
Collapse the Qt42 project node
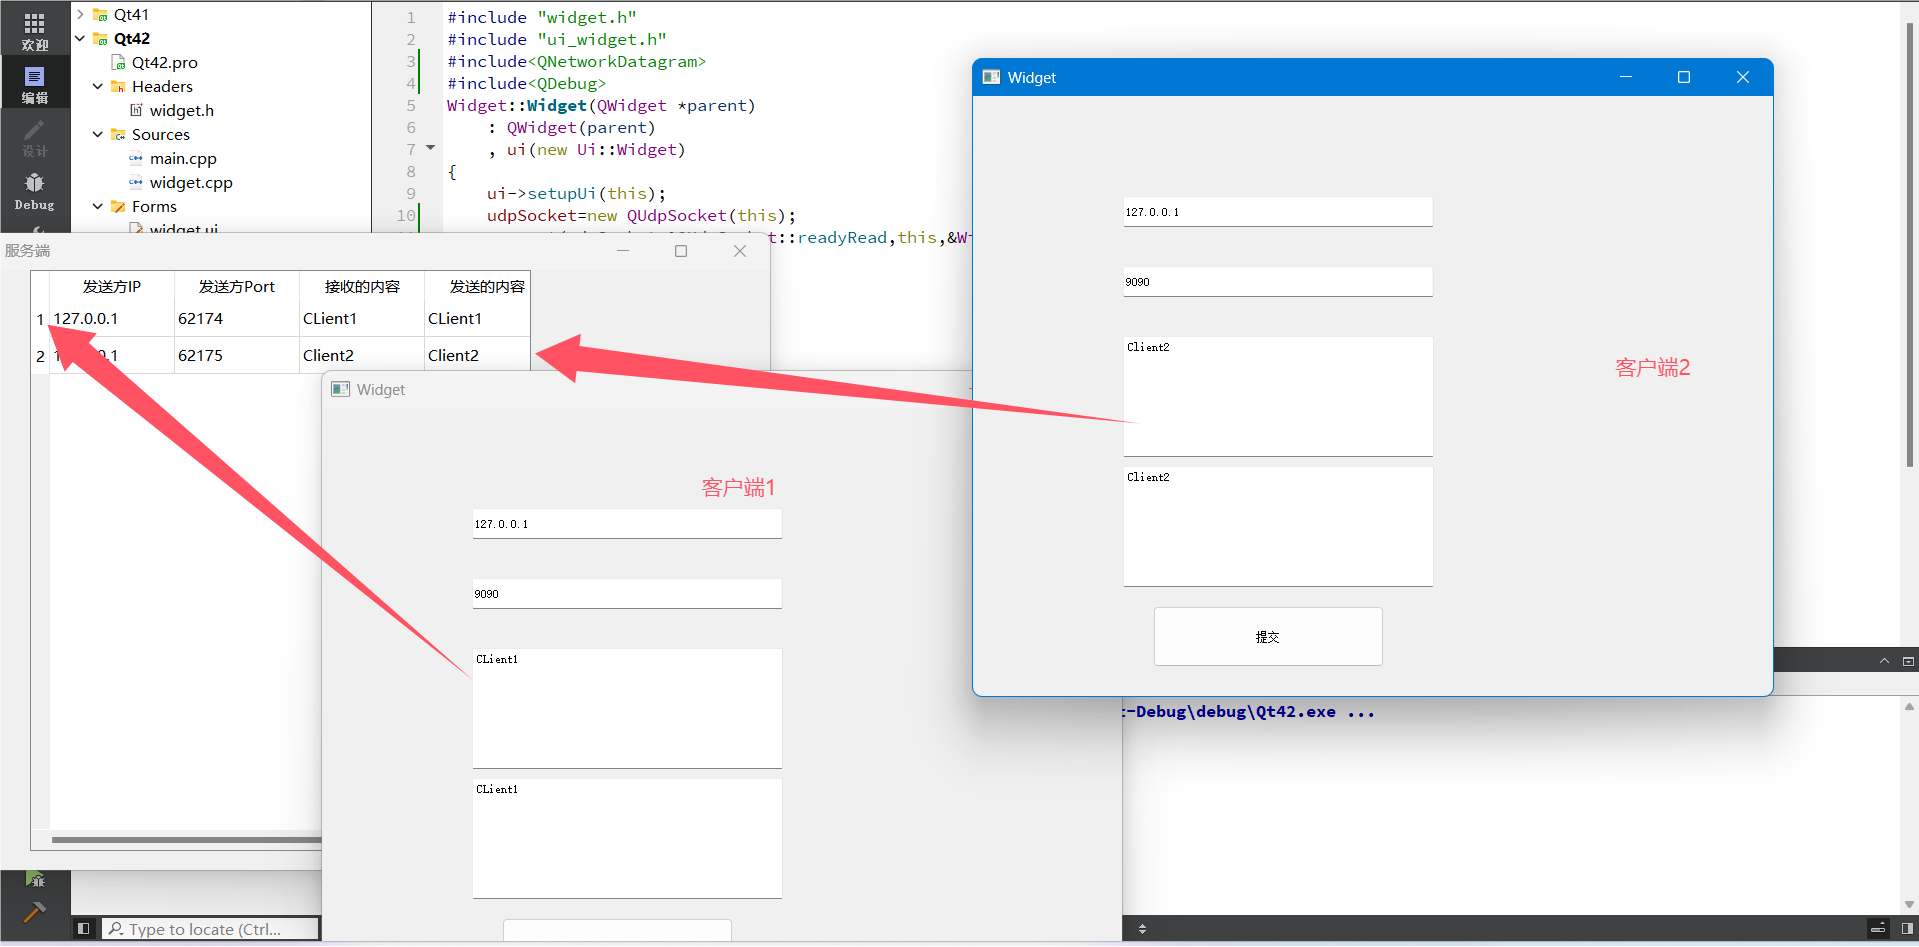80,38
